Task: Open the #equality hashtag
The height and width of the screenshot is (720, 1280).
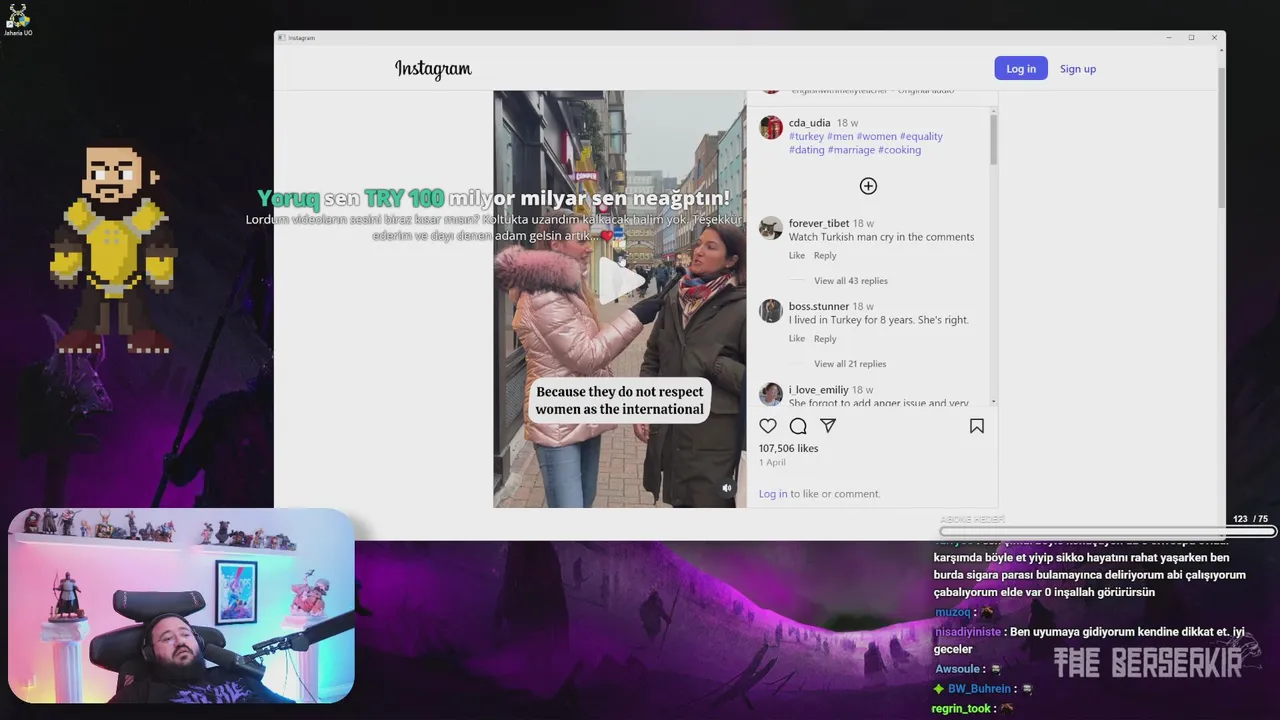Action: click(x=921, y=137)
